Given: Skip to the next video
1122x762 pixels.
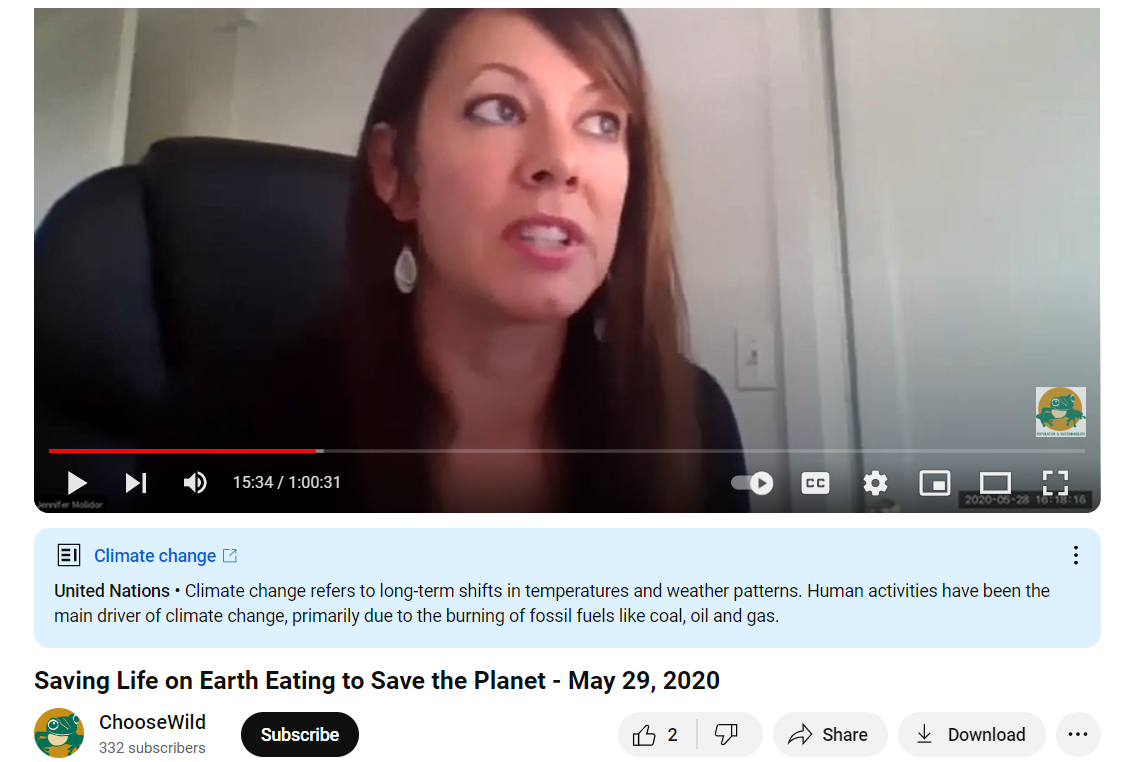Looking at the screenshot, I should [x=136, y=483].
